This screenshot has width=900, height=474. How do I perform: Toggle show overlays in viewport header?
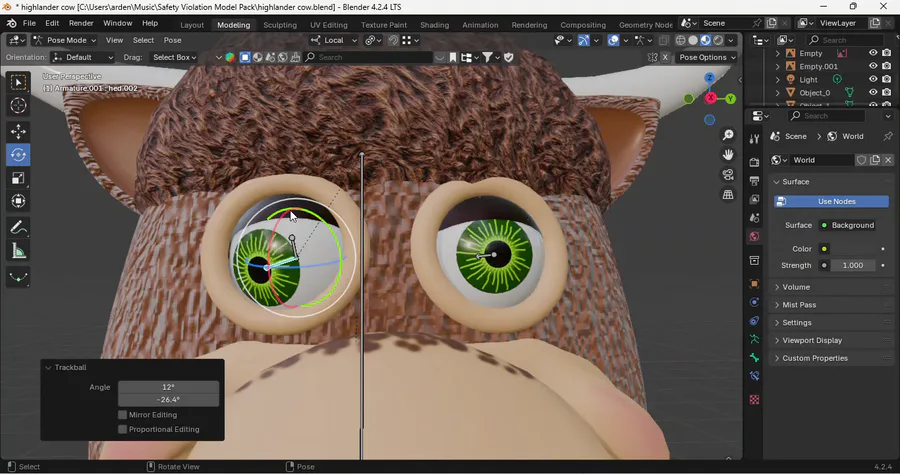coord(613,40)
